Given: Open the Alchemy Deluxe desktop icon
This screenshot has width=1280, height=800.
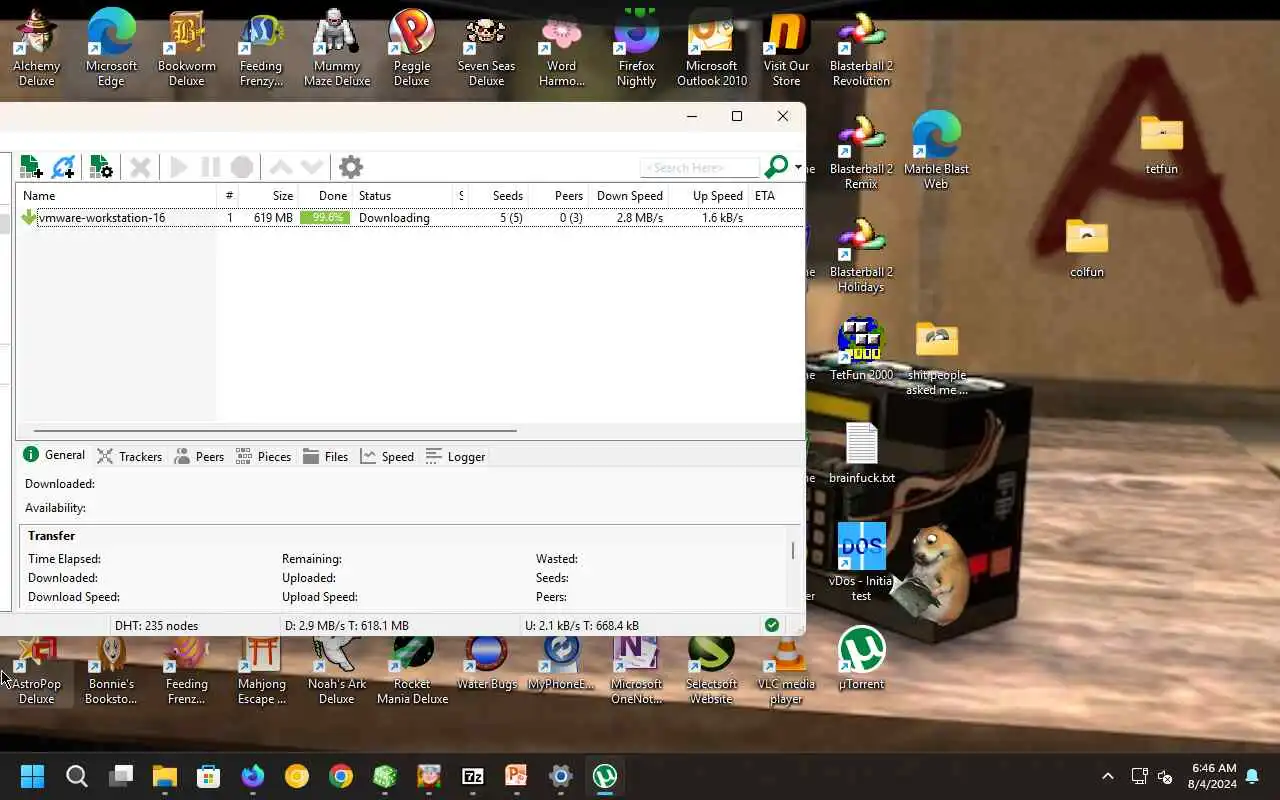Looking at the screenshot, I should 36,48.
